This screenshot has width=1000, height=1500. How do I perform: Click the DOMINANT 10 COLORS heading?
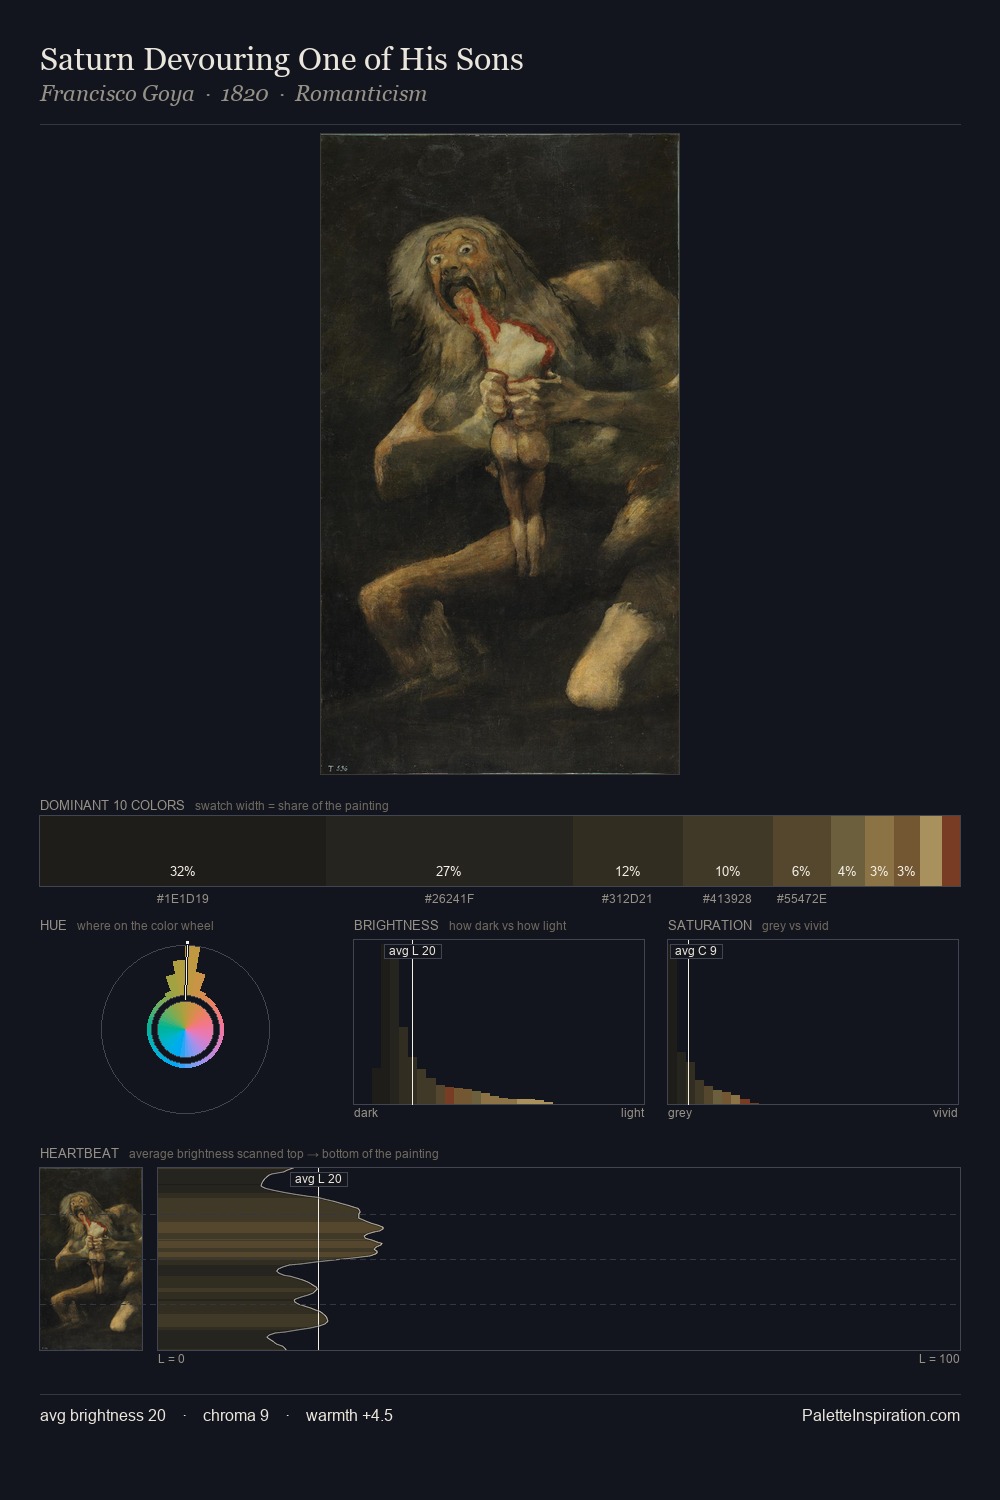click(112, 805)
